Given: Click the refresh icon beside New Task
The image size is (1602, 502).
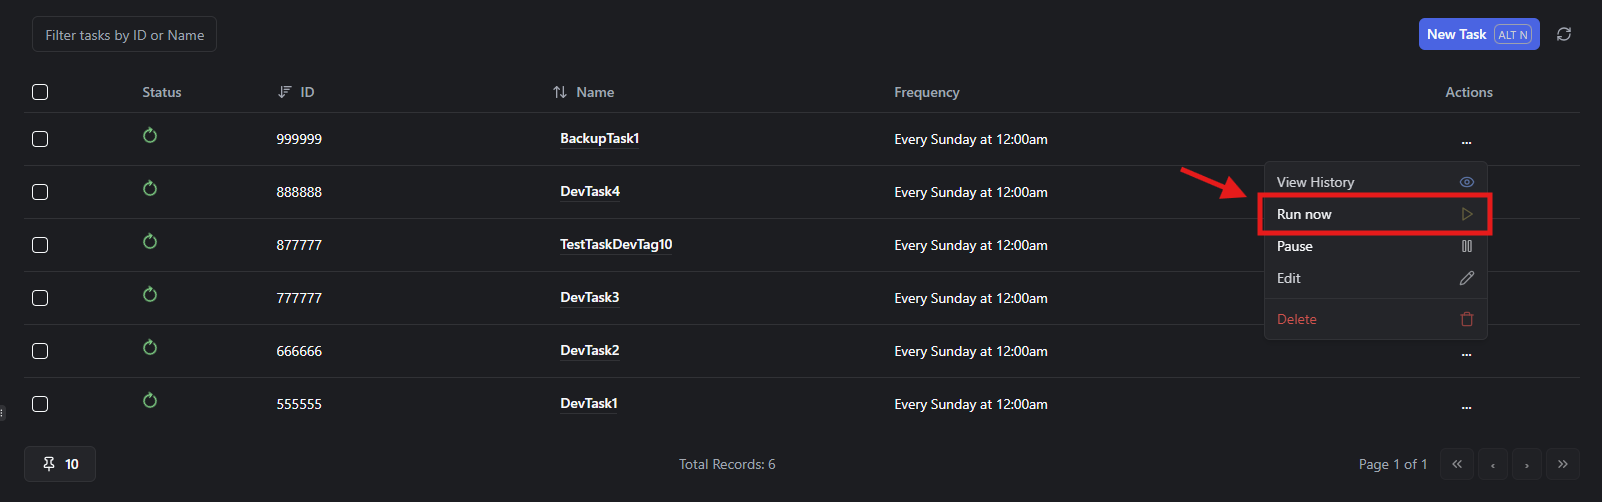Looking at the screenshot, I should click(x=1564, y=34).
